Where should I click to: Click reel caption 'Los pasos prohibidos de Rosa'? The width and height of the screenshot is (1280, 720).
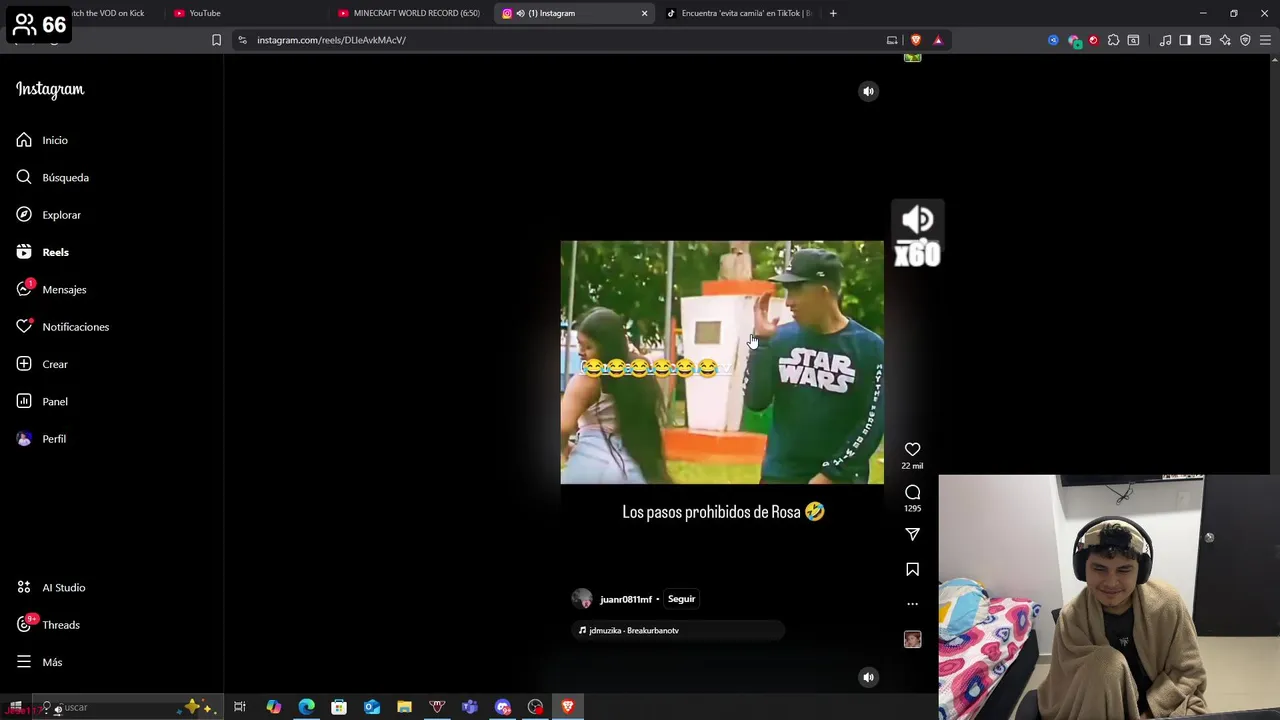[723, 512]
